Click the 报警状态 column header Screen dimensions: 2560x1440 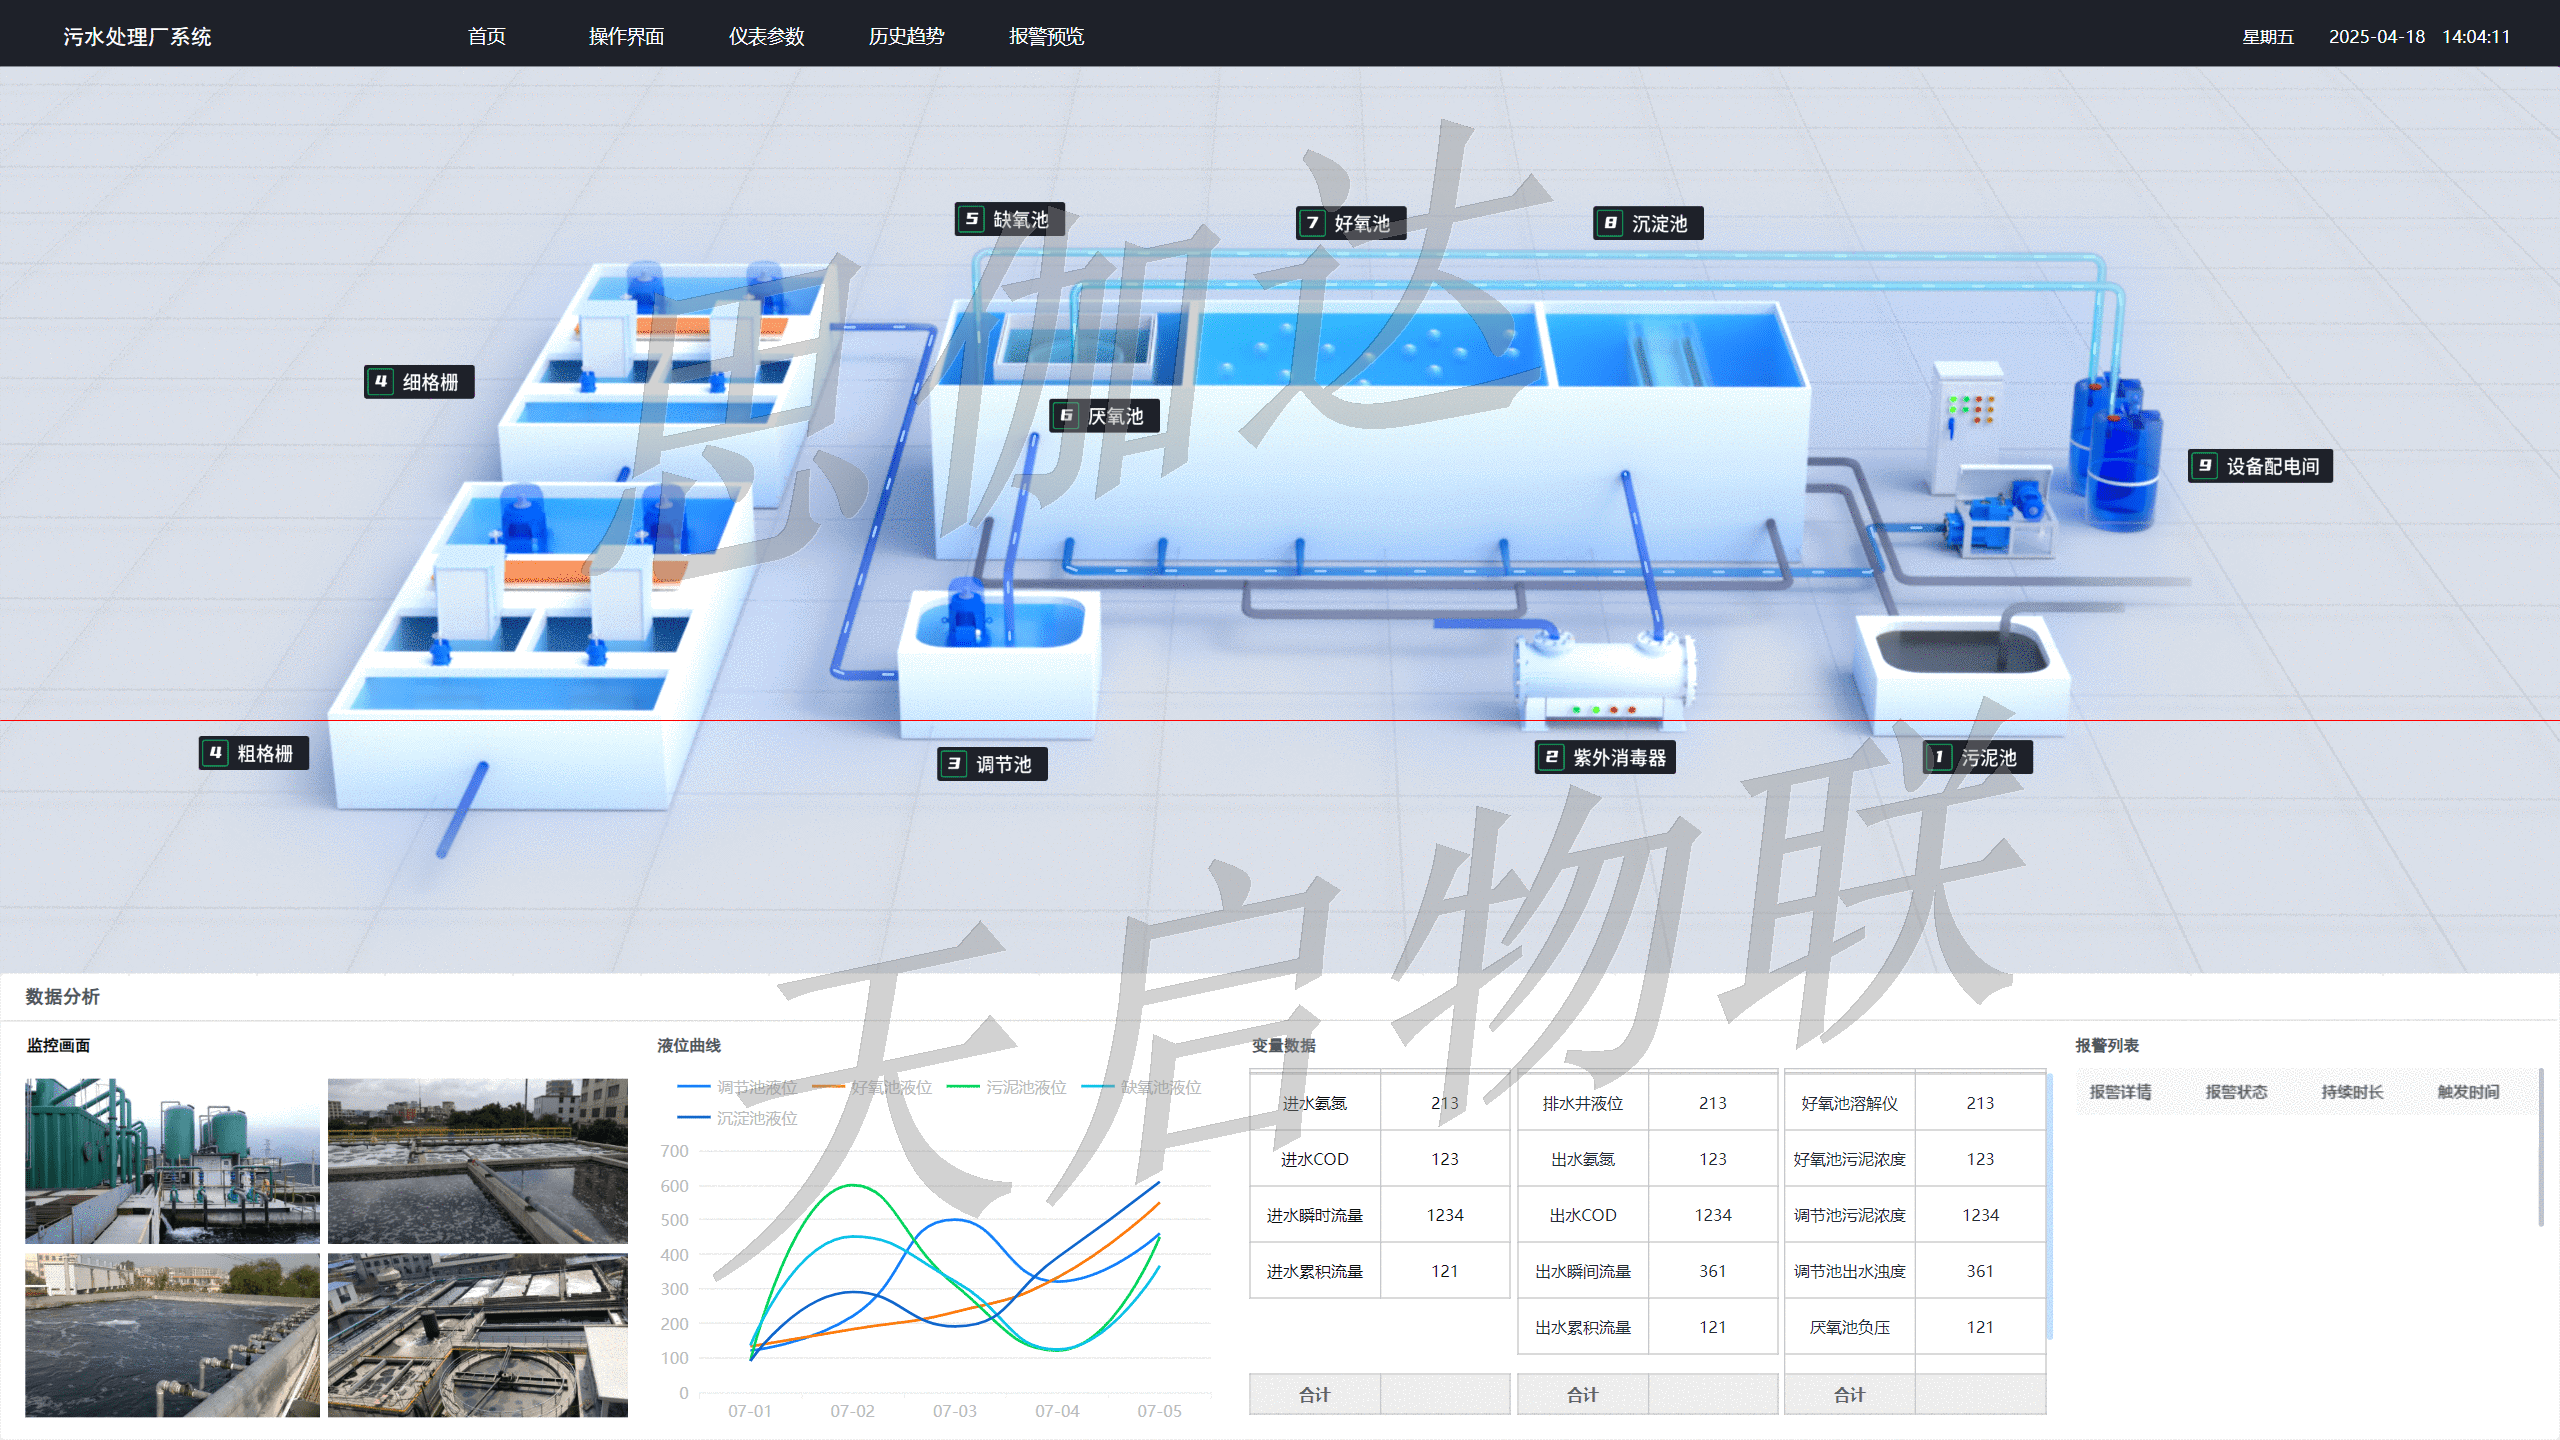point(2236,1092)
